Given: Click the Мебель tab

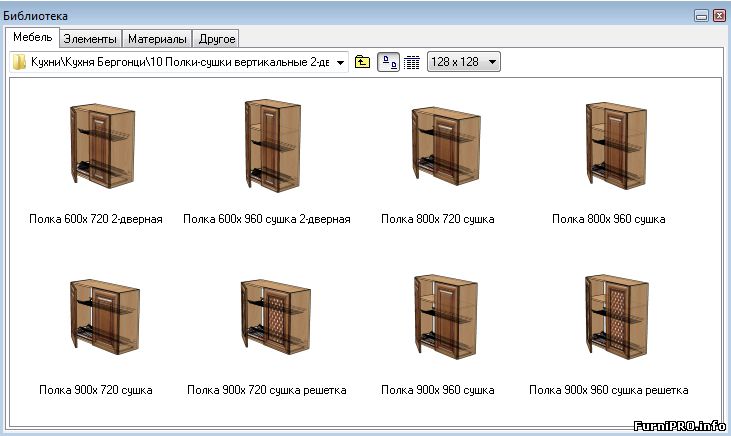Looking at the screenshot, I should click(32, 38).
